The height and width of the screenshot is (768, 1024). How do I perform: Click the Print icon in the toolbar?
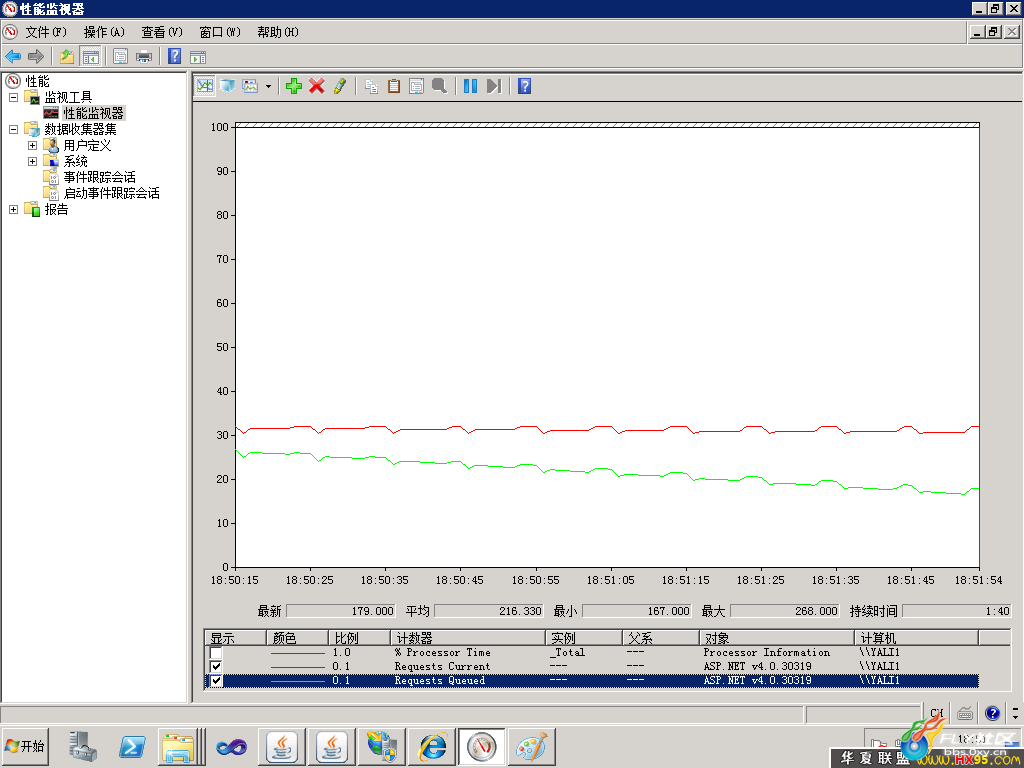tap(144, 57)
